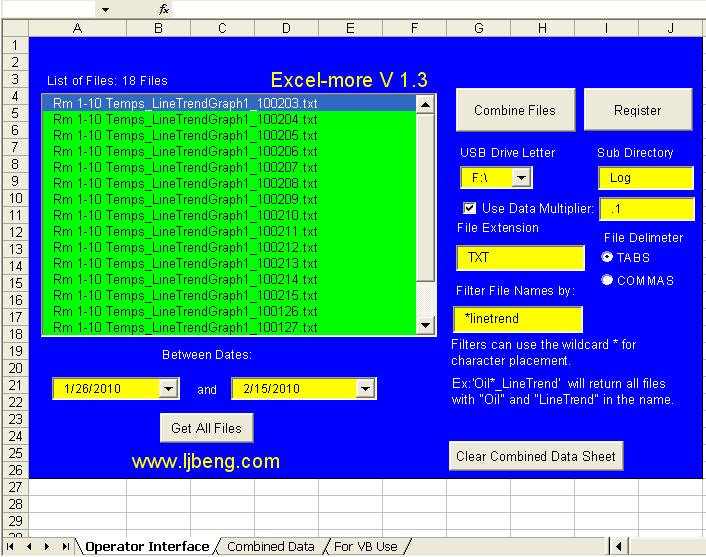Click the Sub Directory Log field

pos(646,178)
